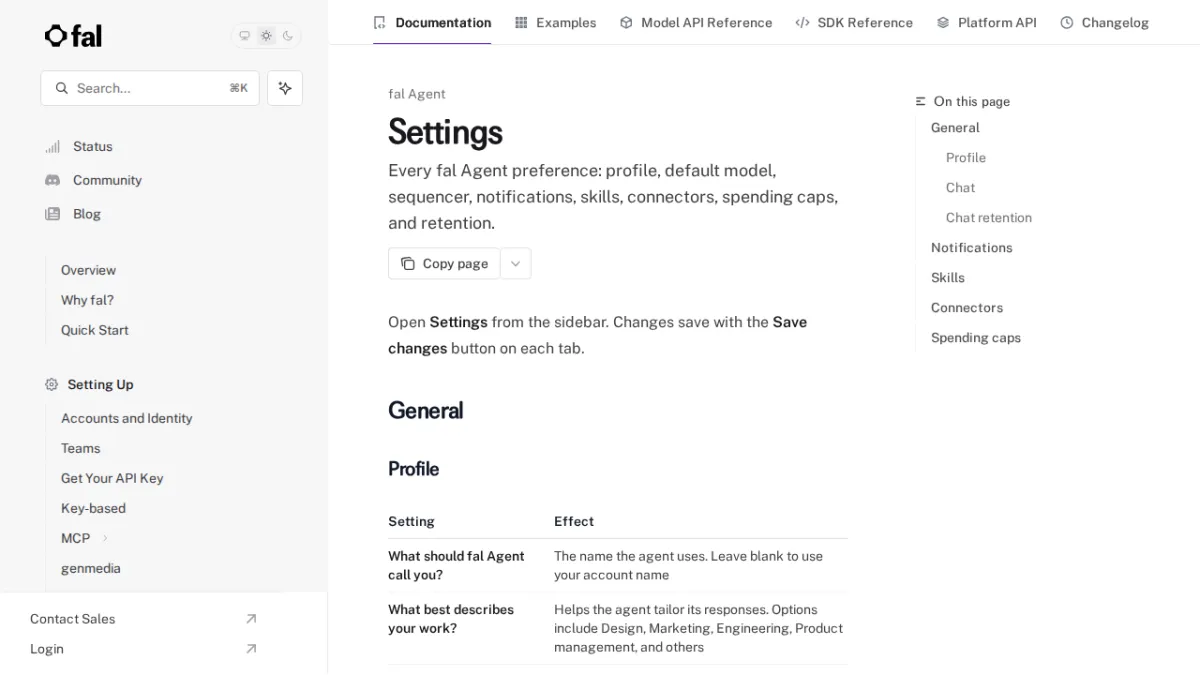The width and height of the screenshot is (1200, 675).
Task: Open the Changelog tab
Action: point(1104,22)
